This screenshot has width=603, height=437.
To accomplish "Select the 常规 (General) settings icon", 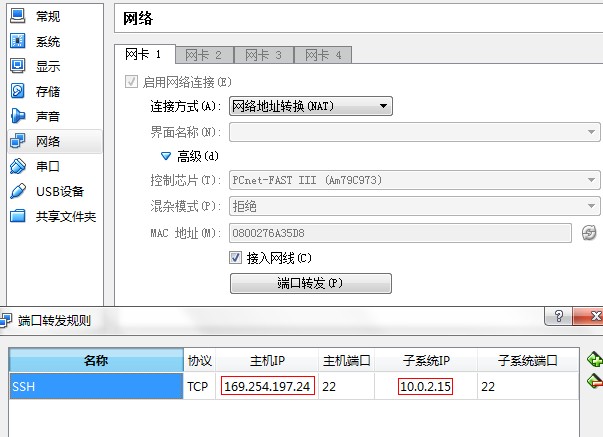I will coord(18,16).
